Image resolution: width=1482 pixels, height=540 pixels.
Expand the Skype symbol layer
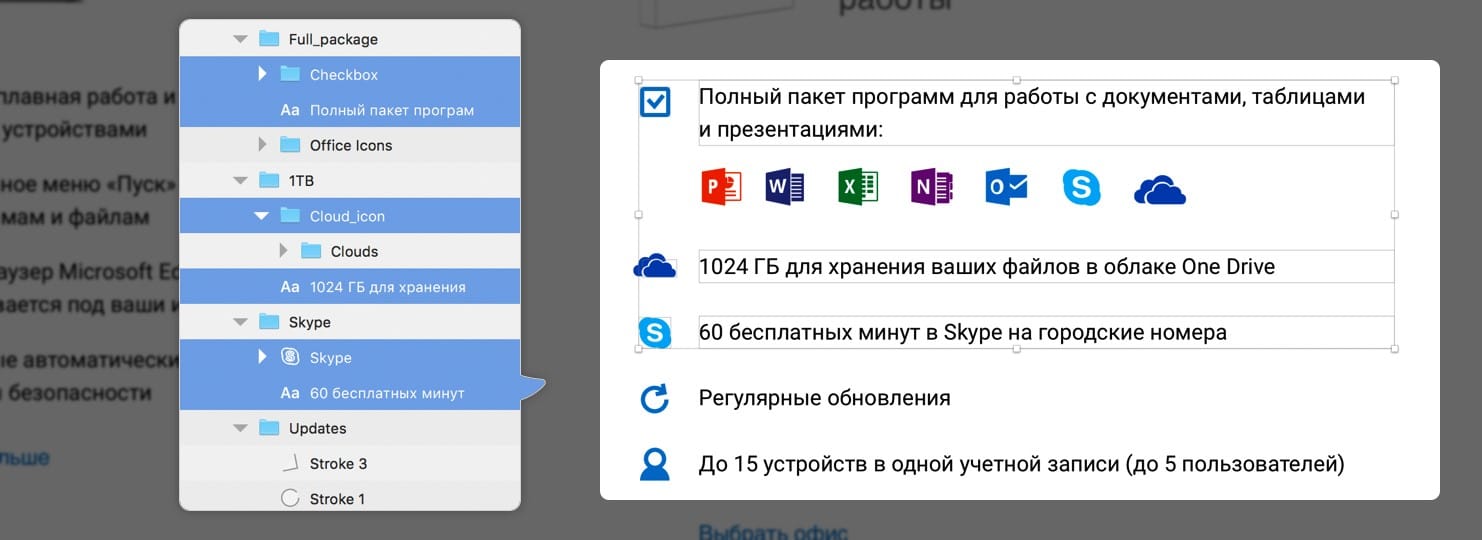(x=262, y=357)
